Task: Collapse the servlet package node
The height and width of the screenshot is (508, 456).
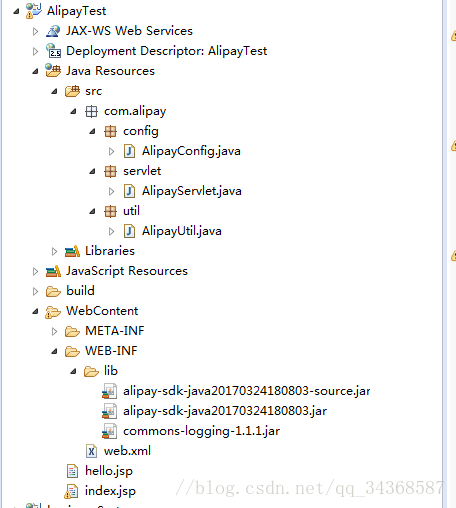Action: pos(92,172)
